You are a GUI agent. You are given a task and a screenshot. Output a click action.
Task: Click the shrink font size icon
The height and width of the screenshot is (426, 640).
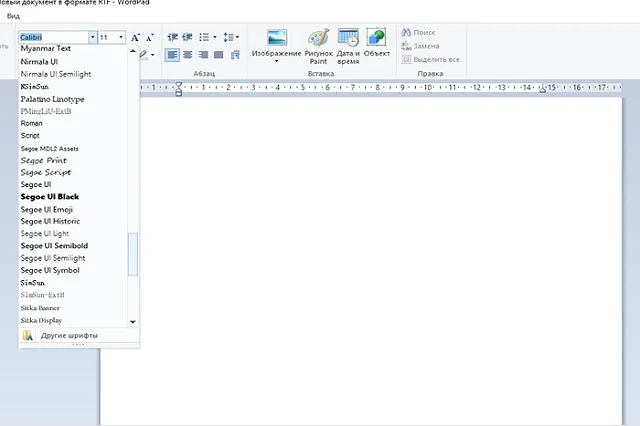[149, 37]
